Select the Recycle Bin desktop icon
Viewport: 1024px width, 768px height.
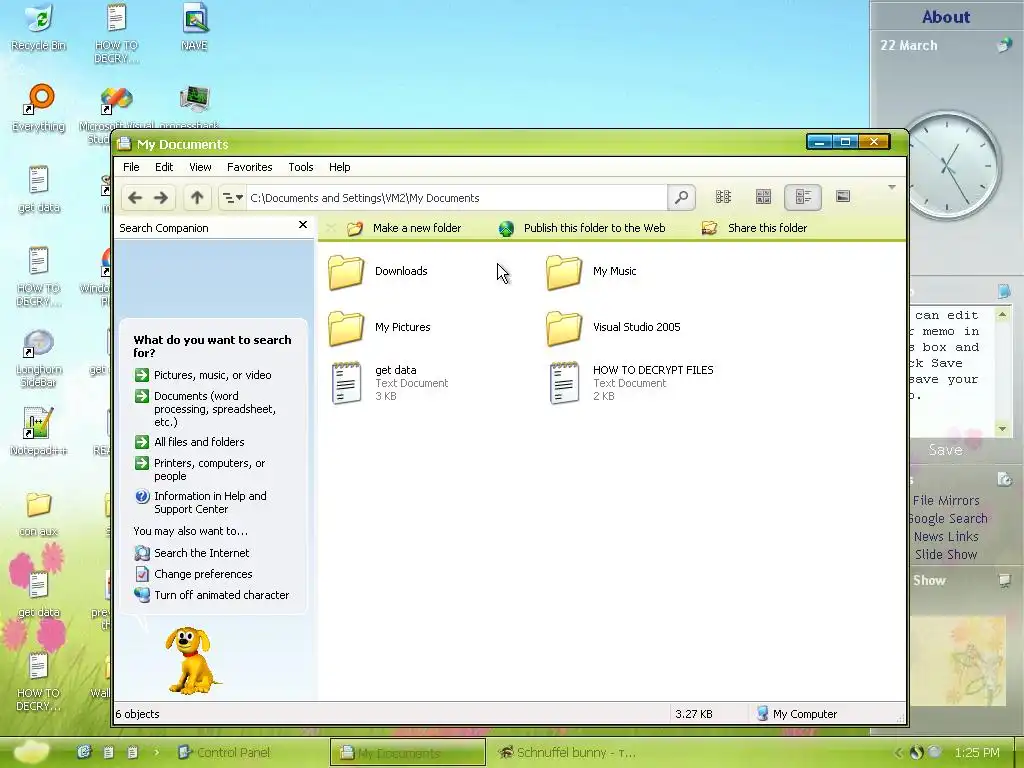pyautogui.click(x=39, y=27)
